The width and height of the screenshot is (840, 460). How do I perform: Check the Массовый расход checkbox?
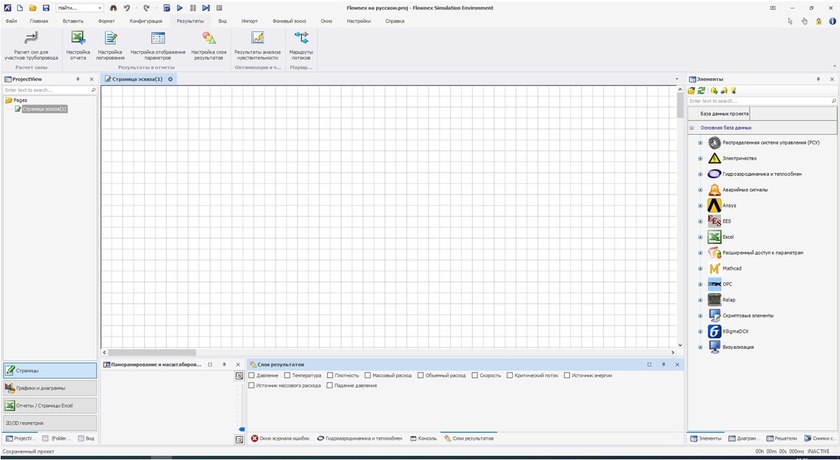(368, 375)
